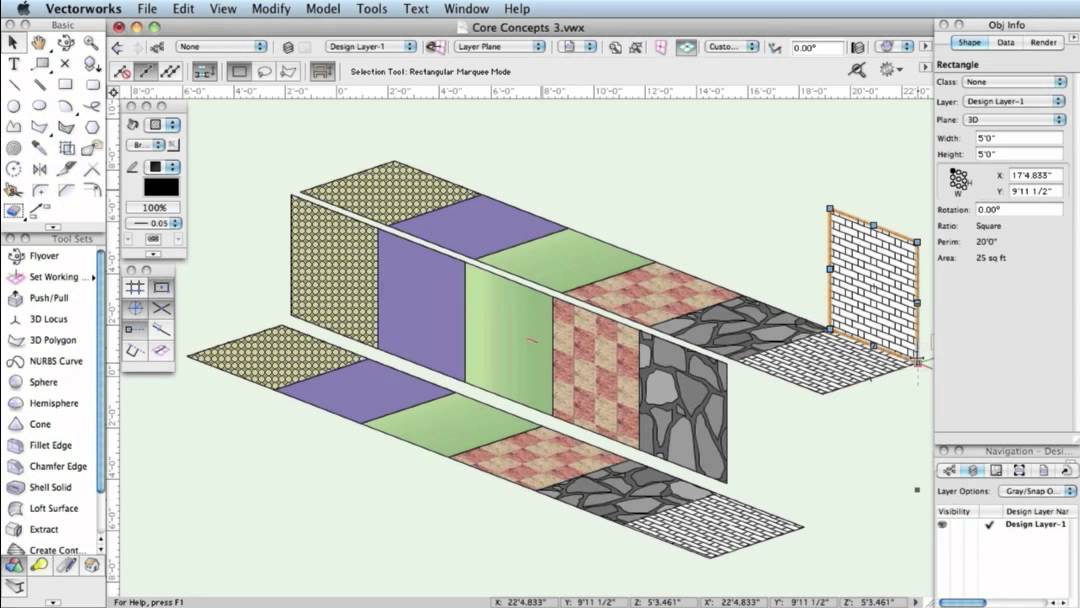Toggle Snap to Intersection in snapping palette
The width and height of the screenshot is (1080, 608).
pos(161,309)
